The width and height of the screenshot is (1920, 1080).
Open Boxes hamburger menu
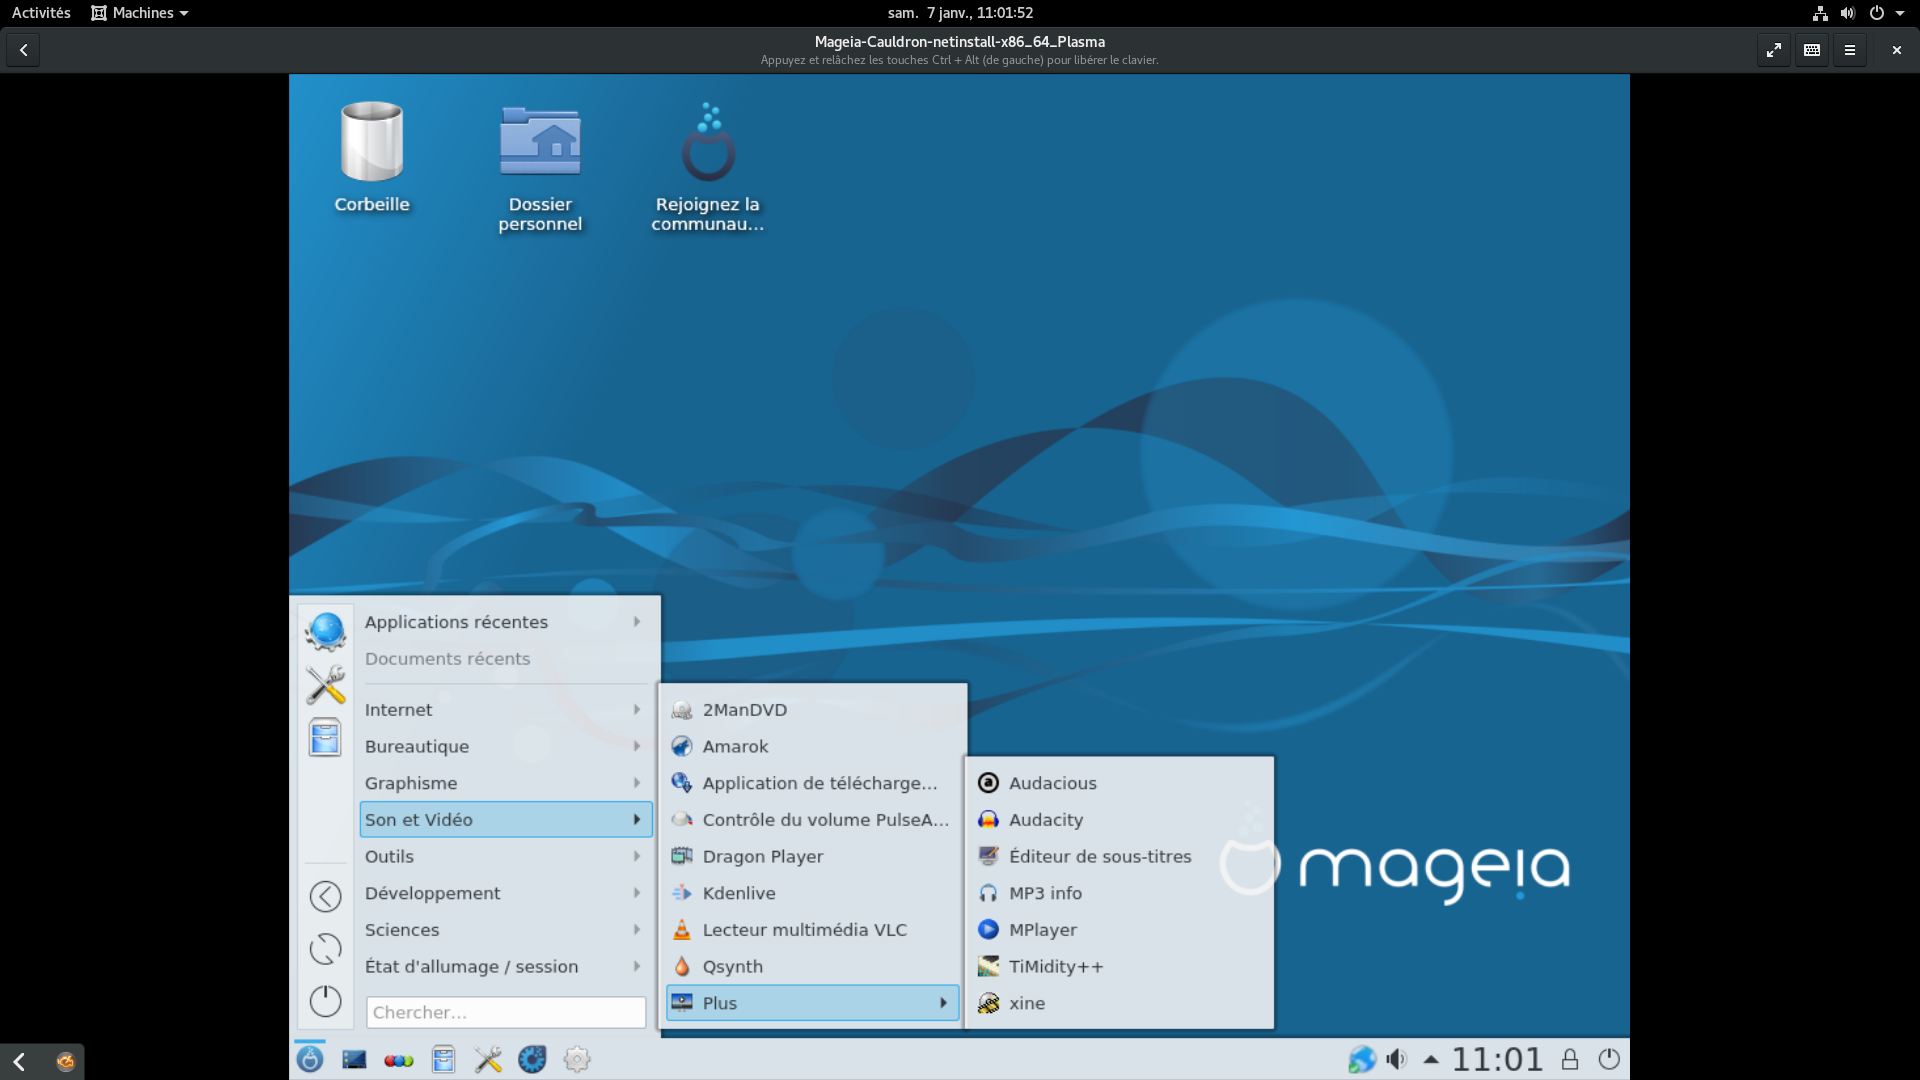1849,50
